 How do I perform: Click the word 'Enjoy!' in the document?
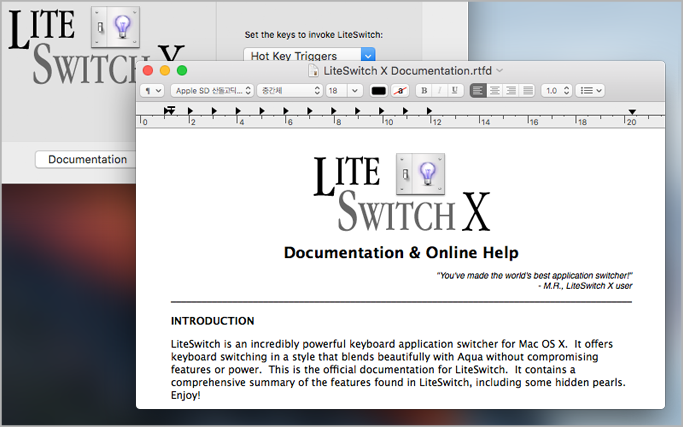click(186, 396)
